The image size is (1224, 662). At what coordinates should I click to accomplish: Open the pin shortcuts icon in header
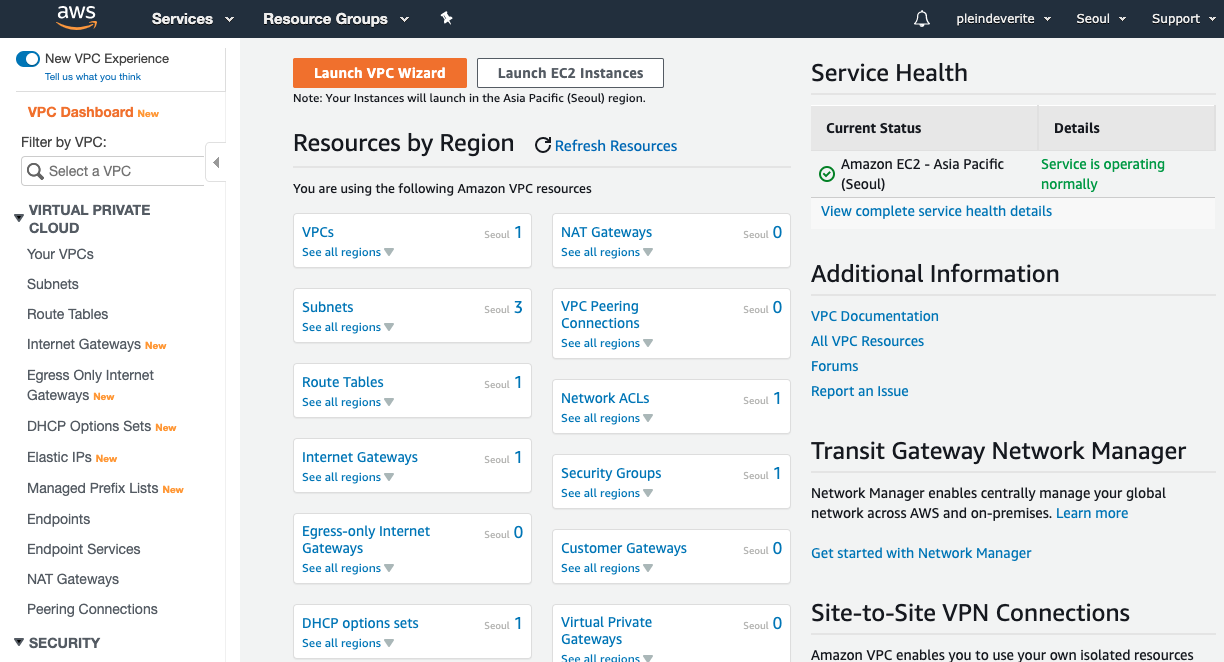[x=446, y=18]
